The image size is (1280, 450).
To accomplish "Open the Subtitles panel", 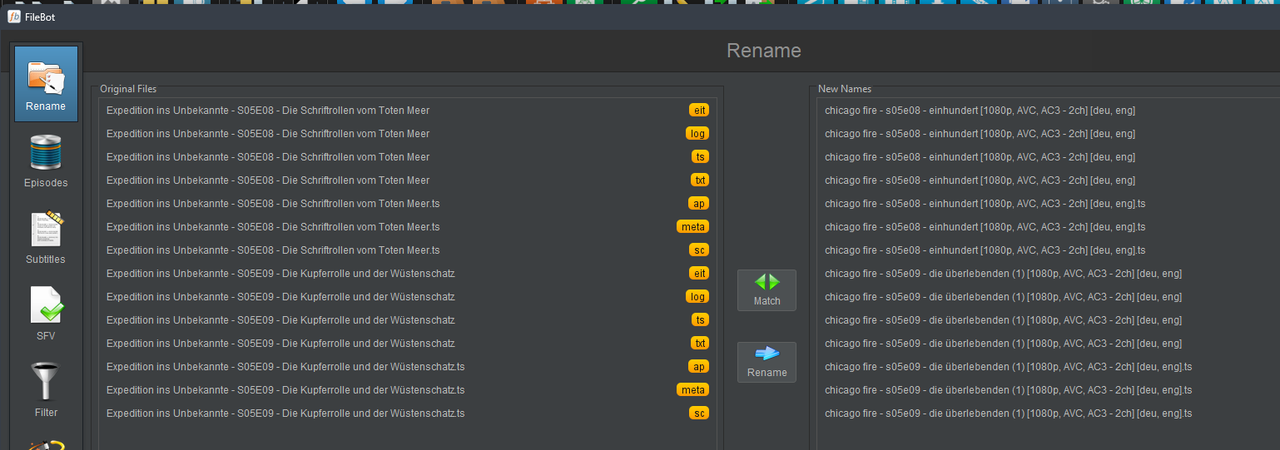I will click(46, 238).
